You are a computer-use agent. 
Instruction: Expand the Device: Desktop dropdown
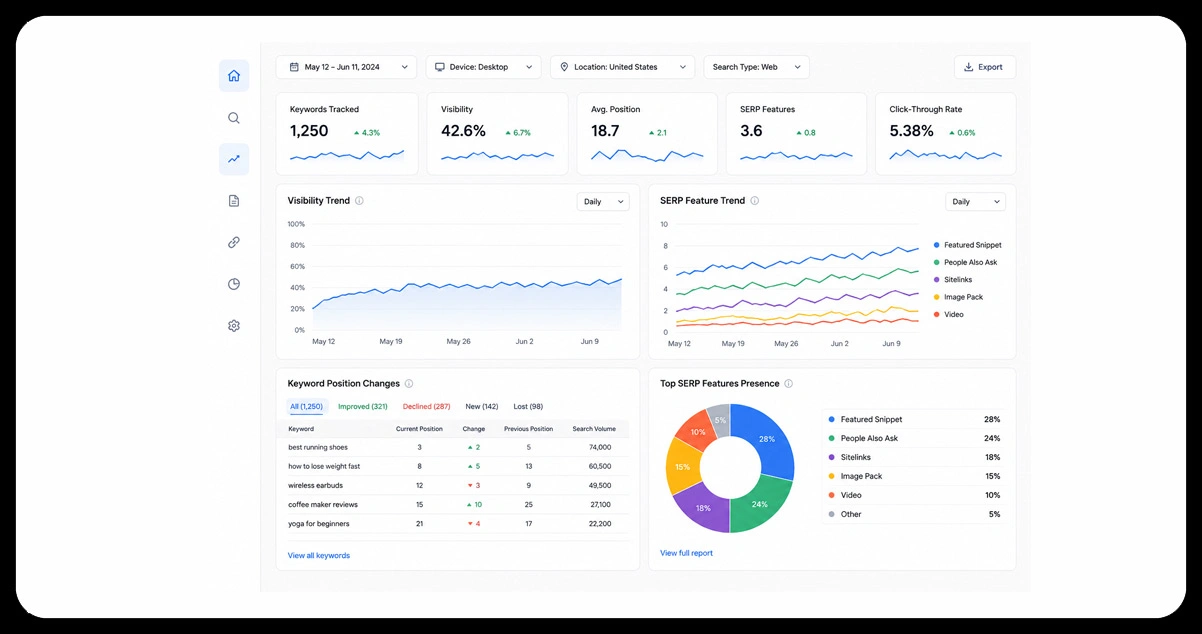tap(483, 67)
